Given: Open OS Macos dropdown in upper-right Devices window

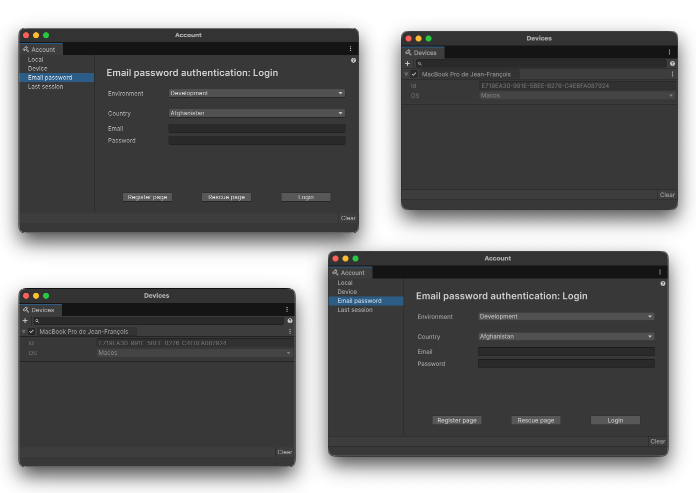Looking at the screenshot, I should pyautogui.click(x=577, y=95).
